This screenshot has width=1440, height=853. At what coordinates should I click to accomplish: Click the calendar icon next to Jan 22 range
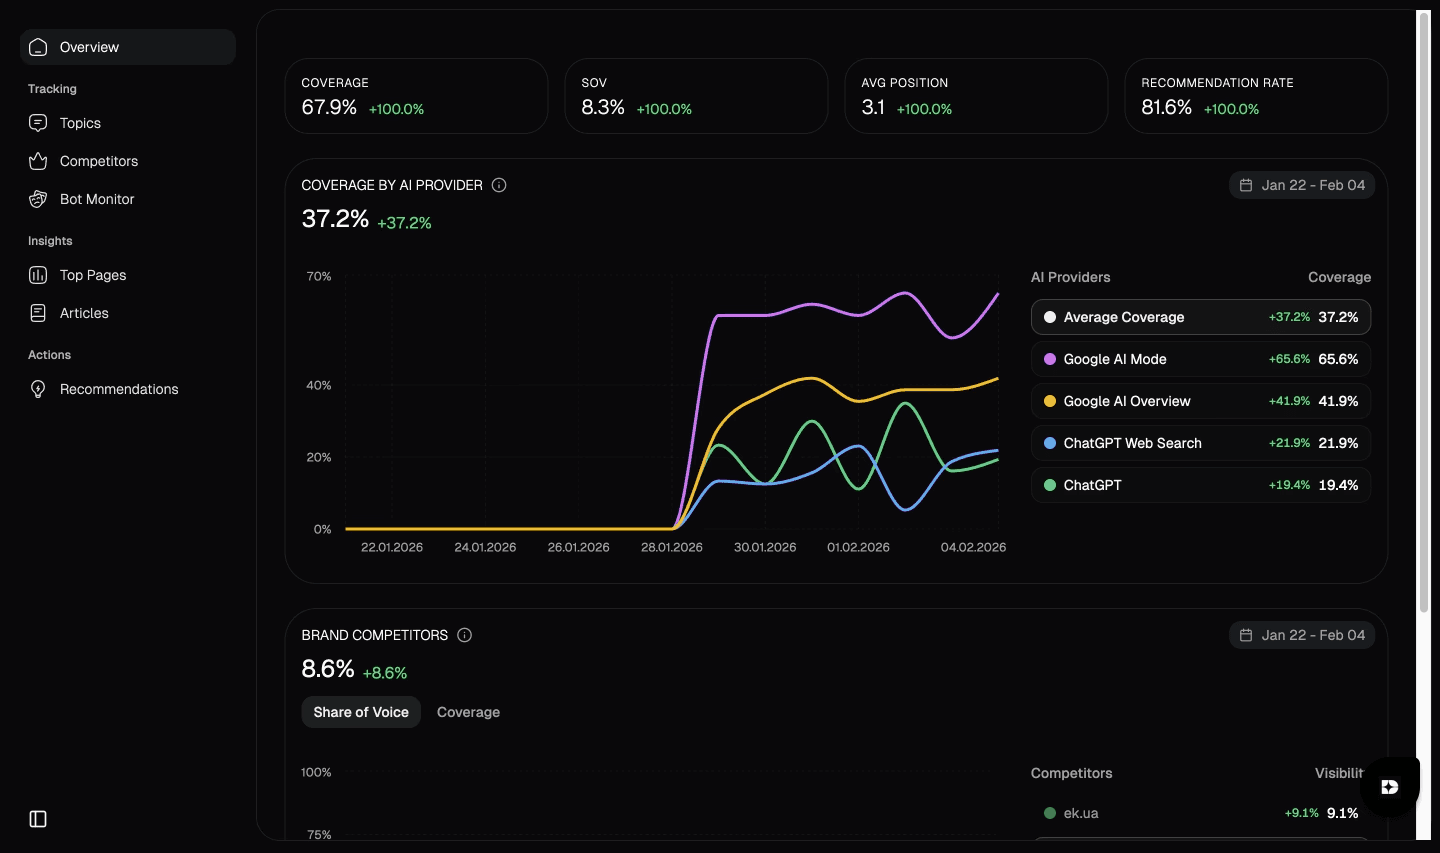pos(1246,185)
